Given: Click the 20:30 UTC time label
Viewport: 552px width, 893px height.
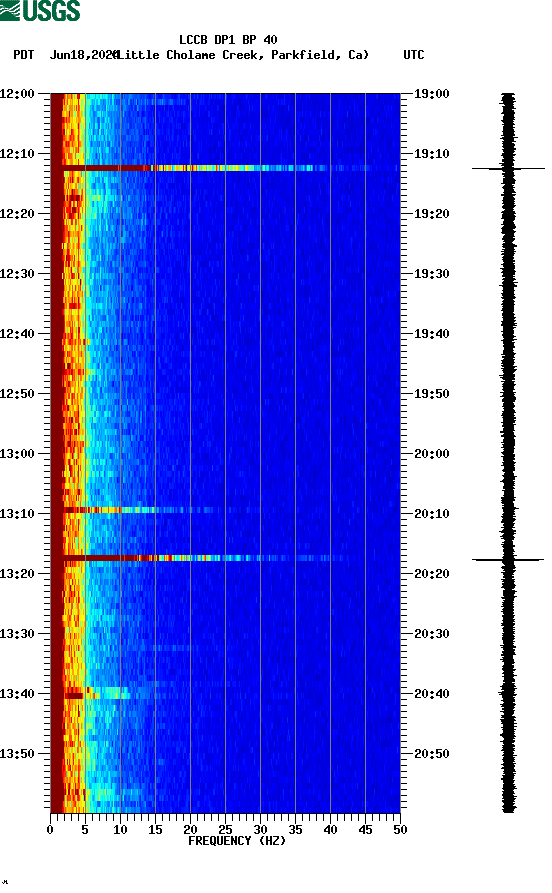Looking at the screenshot, I should click(x=432, y=634).
